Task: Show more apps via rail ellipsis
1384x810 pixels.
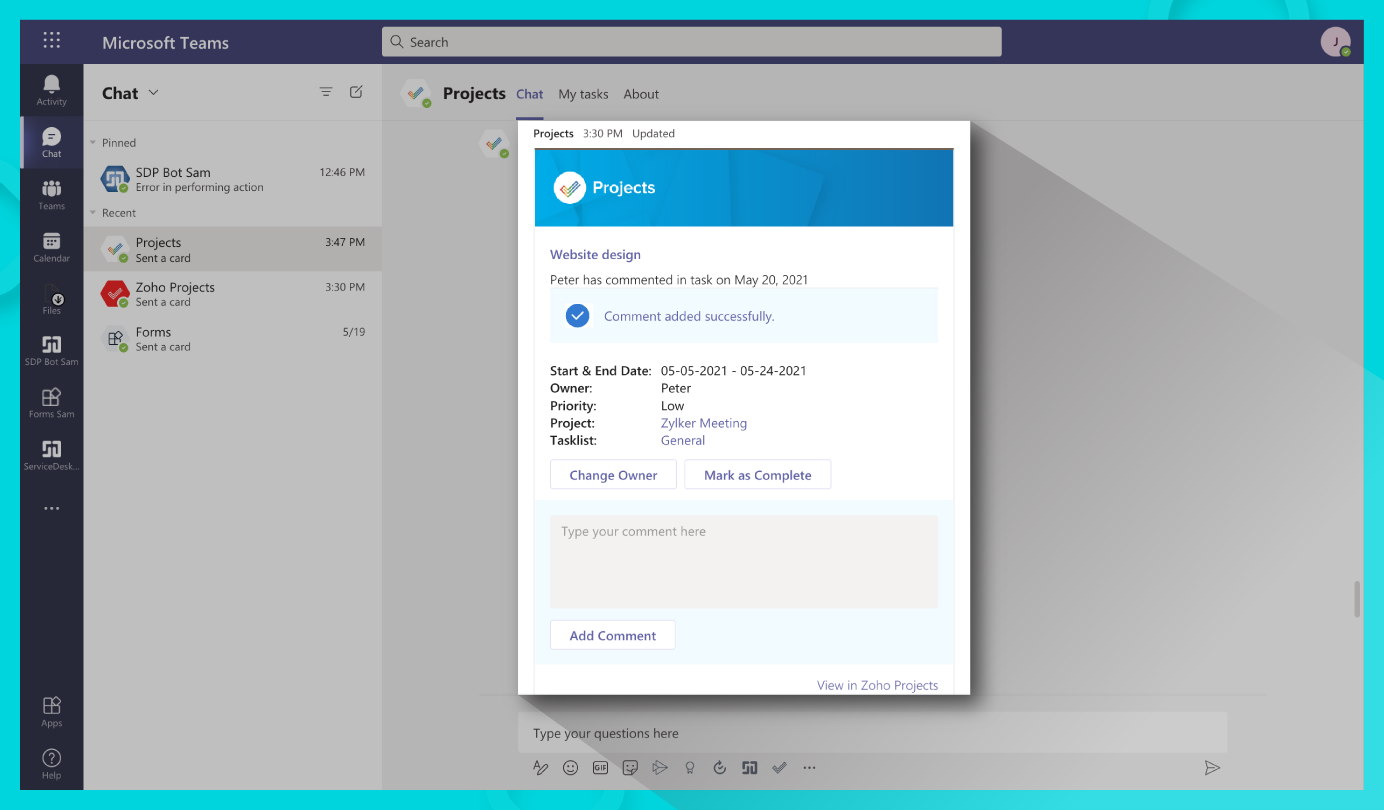Action: coord(52,509)
